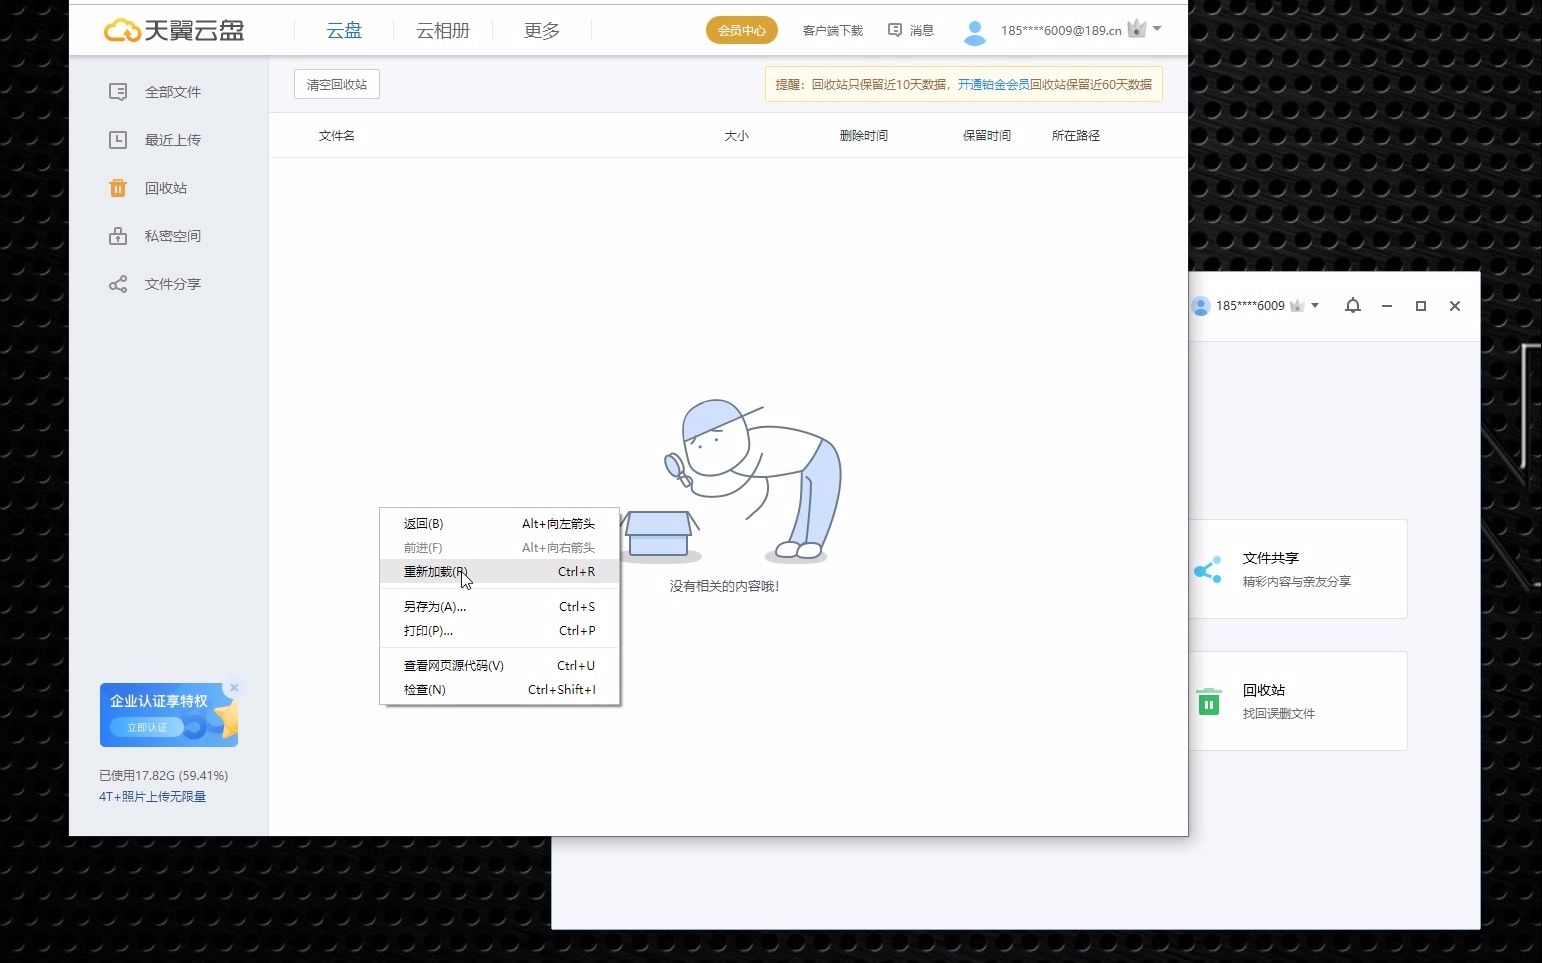Choose 打印(P)... in context menu
Screen dimensions: 1542x963
pyautogui.click(x=500, y=631)
